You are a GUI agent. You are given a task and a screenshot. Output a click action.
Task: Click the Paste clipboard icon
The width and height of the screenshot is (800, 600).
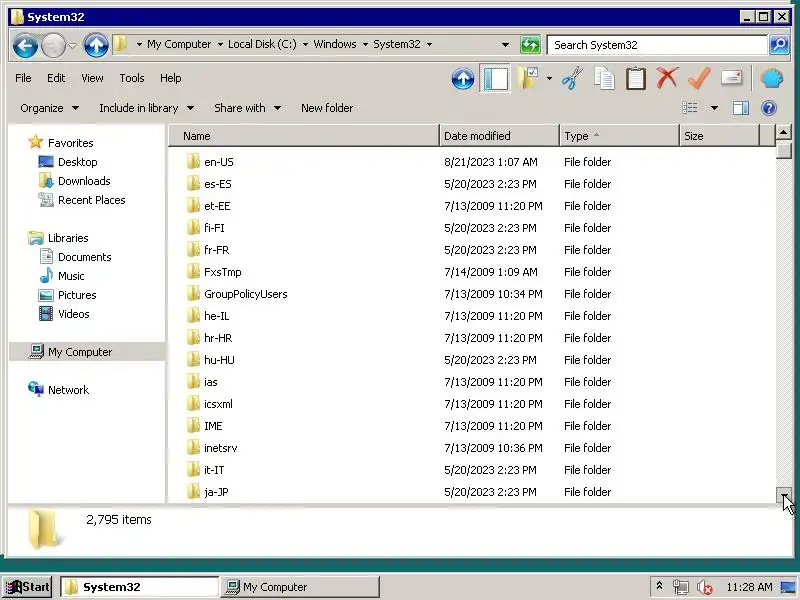[636, 79]
